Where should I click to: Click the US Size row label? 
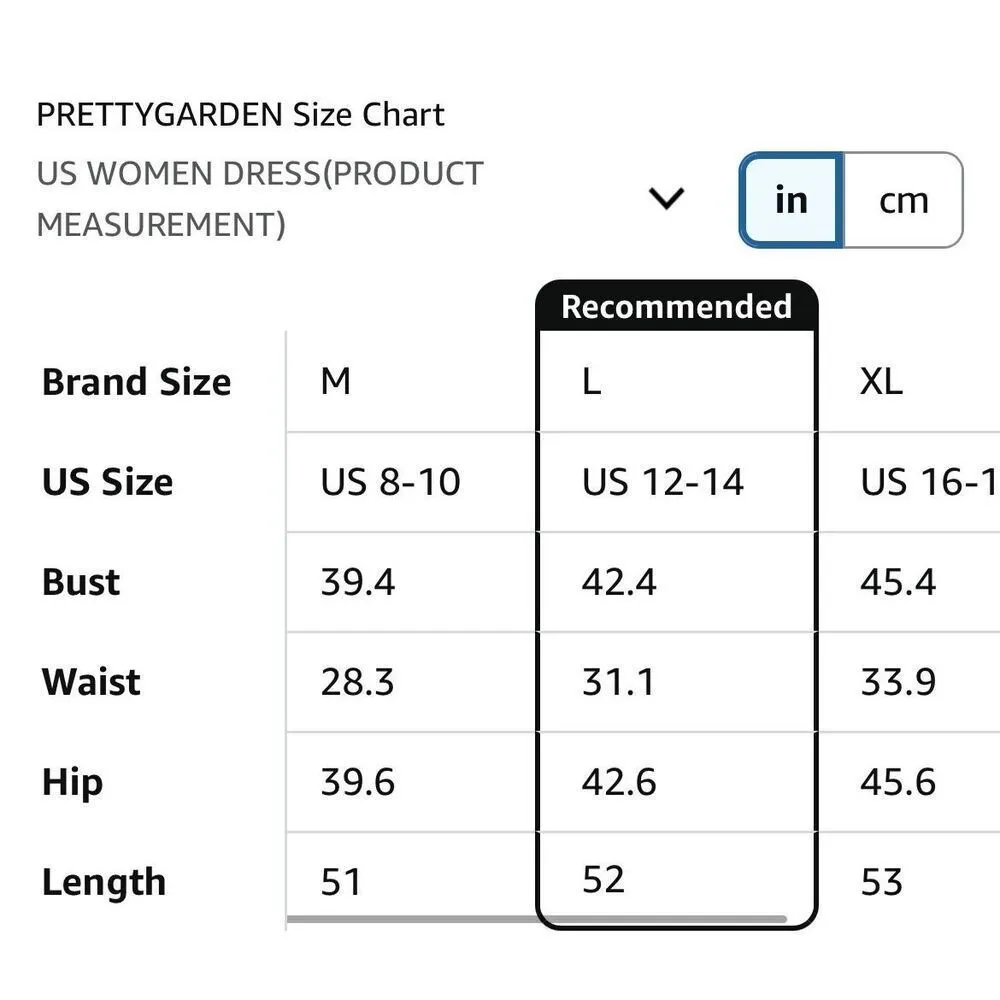click(108, 482)
